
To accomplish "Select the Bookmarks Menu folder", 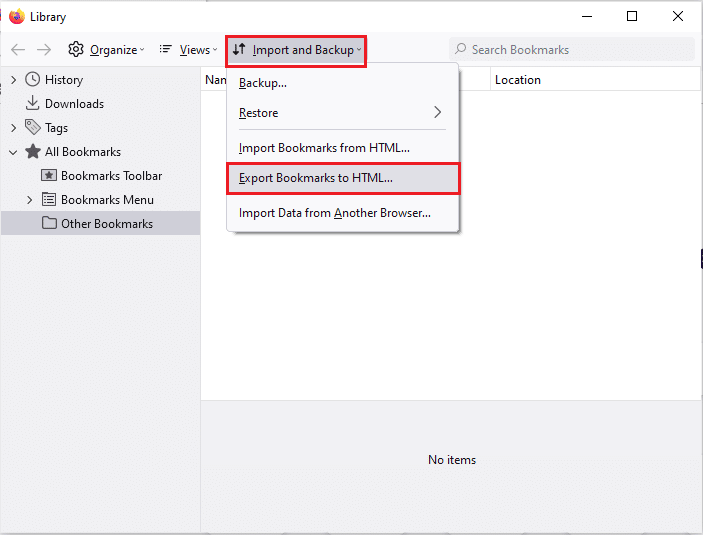I will pos(100,200).
